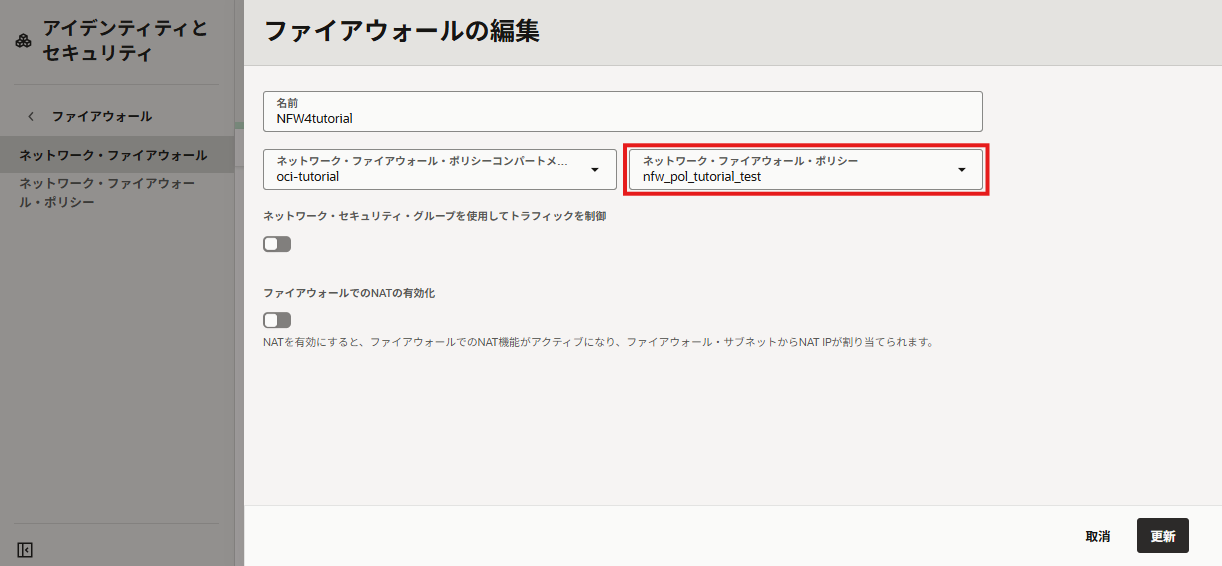
Task: Click the ファイアウォールでのNATの有効化 toggle label
Action: (x=349, y=293)
